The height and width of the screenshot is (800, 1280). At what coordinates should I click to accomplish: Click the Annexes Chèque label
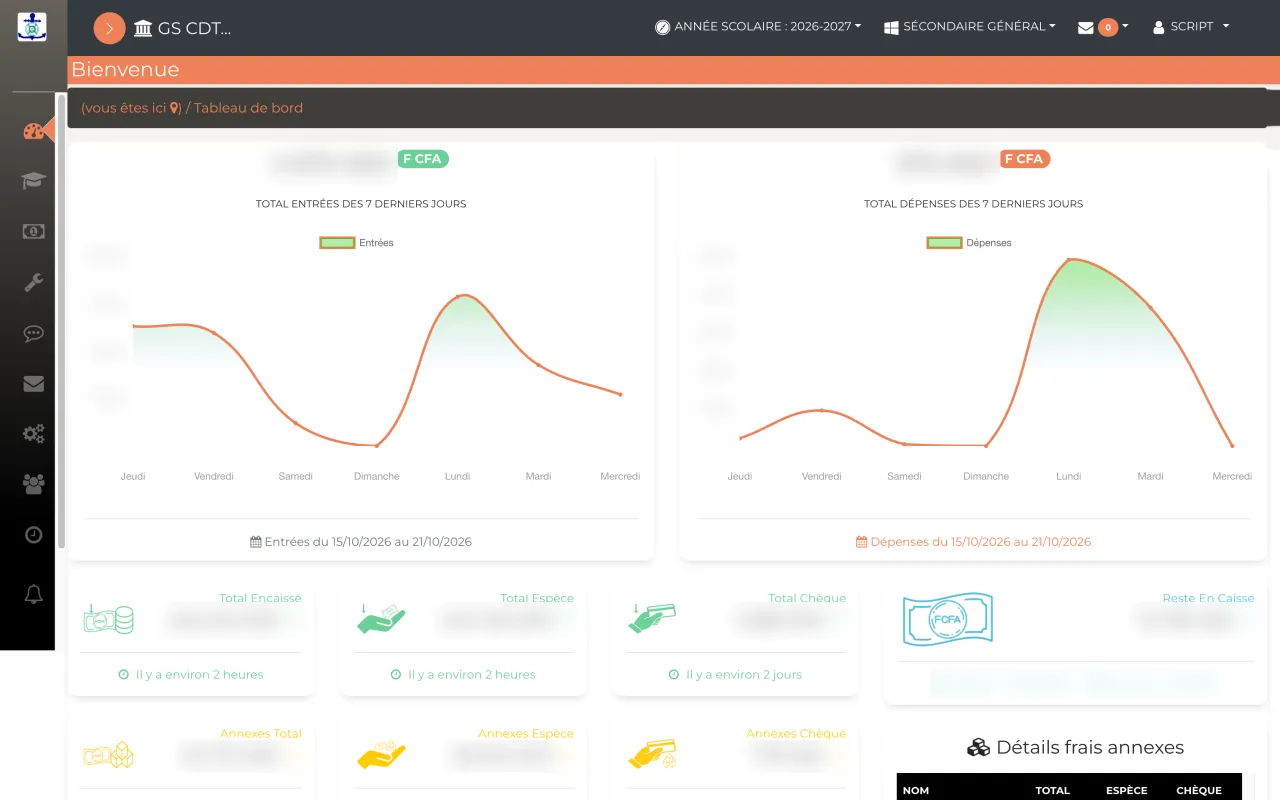tap(796, 734)
